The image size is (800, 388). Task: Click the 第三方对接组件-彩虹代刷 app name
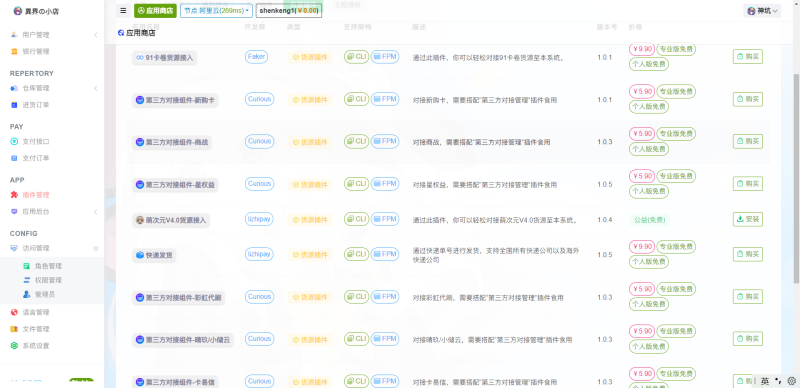point(179,298)
